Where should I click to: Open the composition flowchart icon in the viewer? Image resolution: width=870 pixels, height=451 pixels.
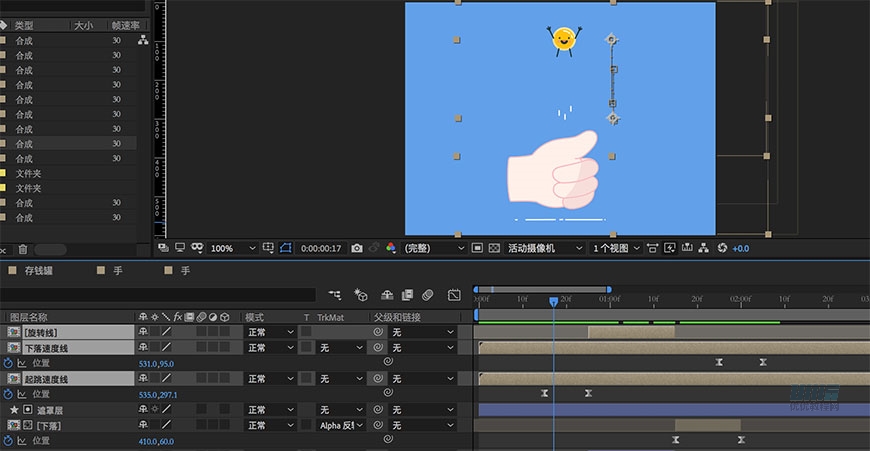704,248
